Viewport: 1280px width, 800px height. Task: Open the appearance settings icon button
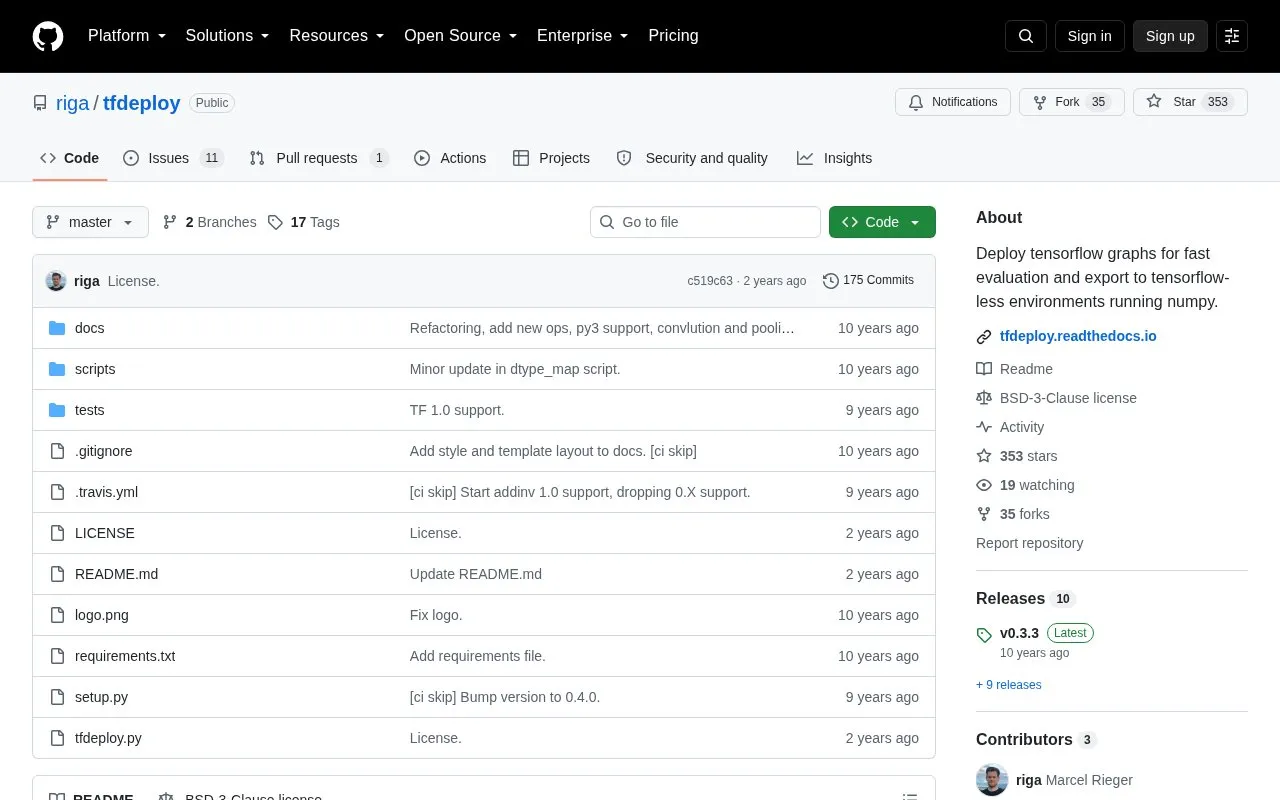(1232, 36)
